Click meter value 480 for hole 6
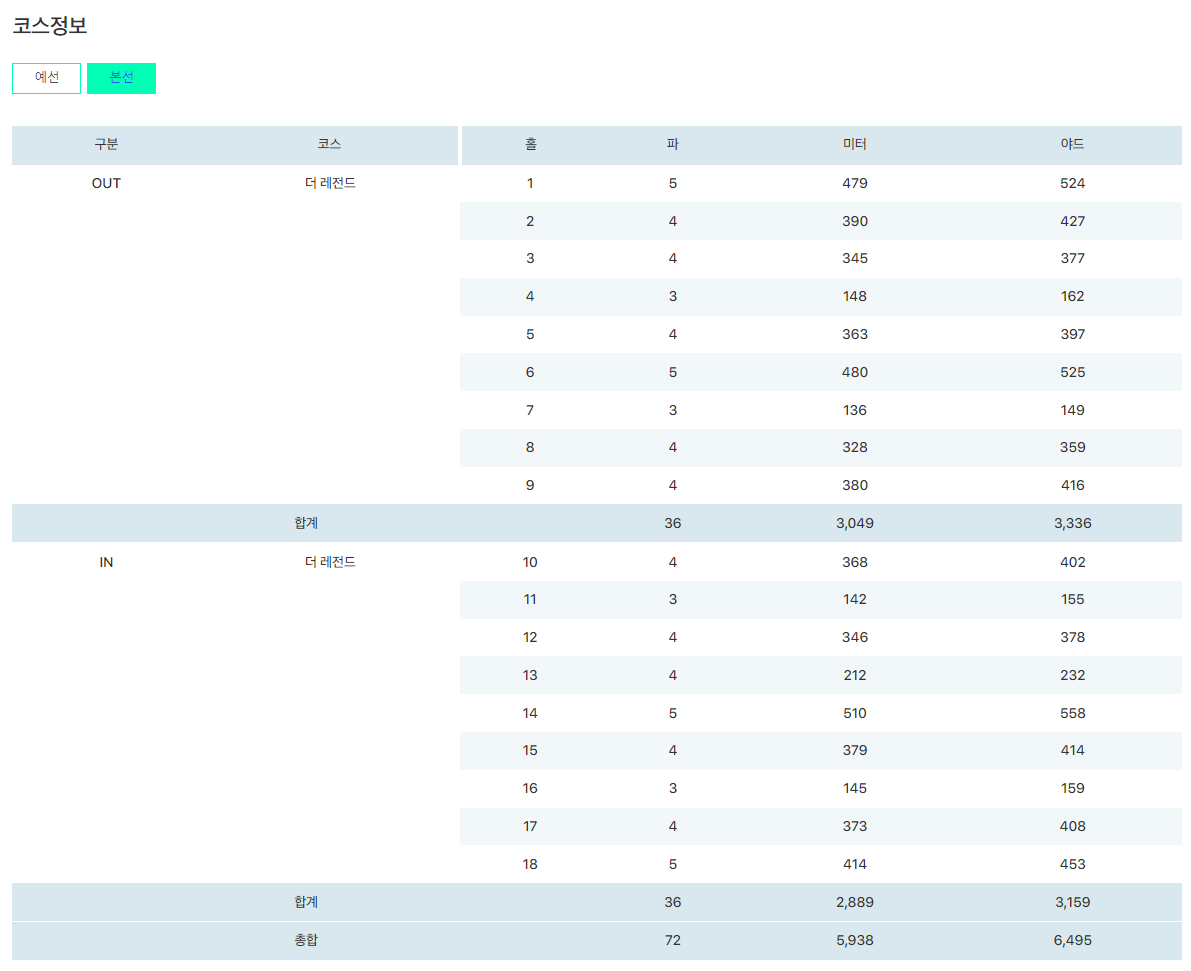 click(x=855, y=372)
